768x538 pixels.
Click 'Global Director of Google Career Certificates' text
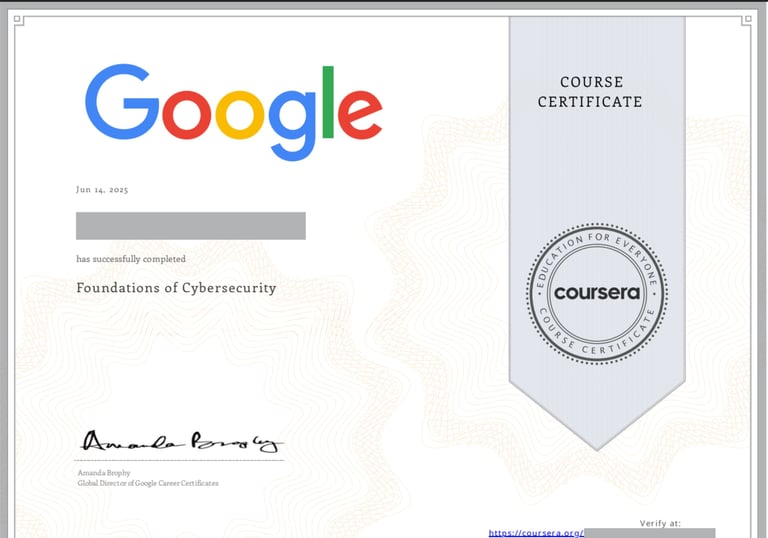coord(148,483)
